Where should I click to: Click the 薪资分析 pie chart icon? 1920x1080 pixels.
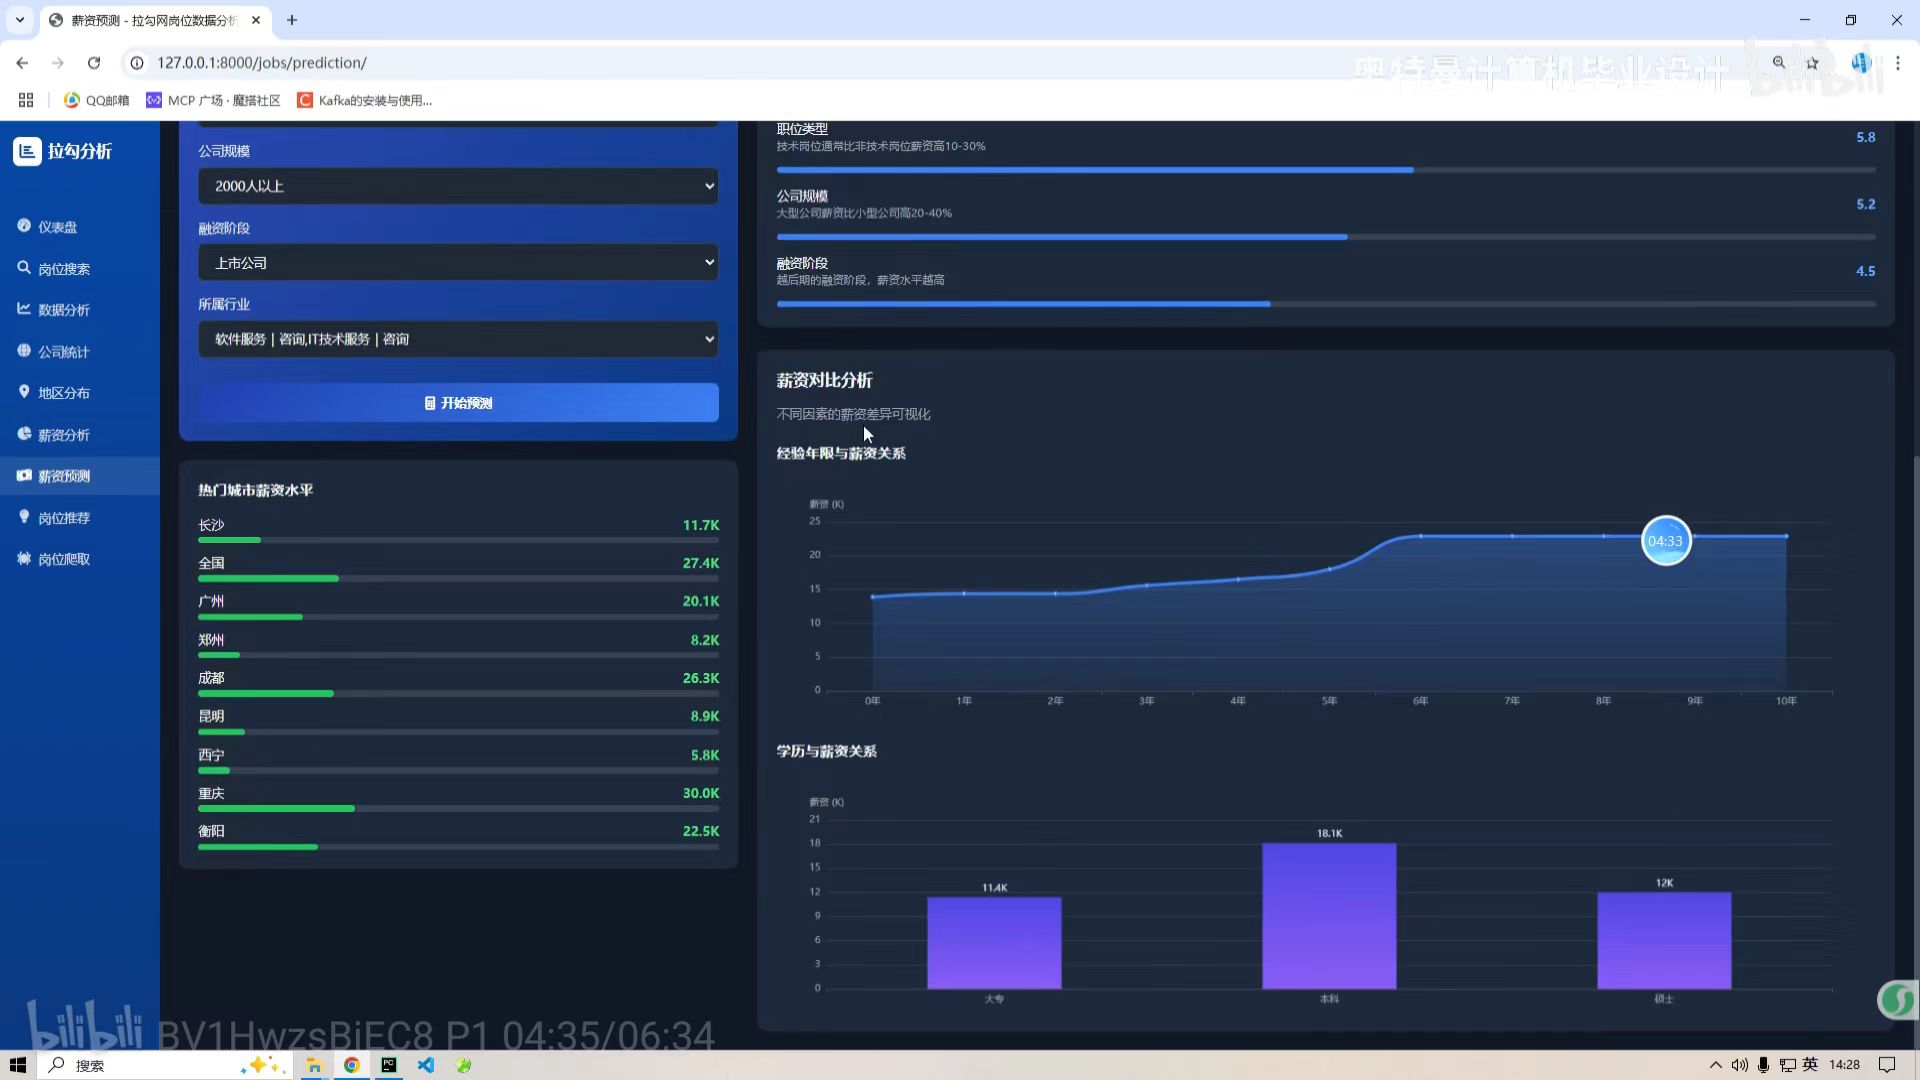tap(24, 434)
